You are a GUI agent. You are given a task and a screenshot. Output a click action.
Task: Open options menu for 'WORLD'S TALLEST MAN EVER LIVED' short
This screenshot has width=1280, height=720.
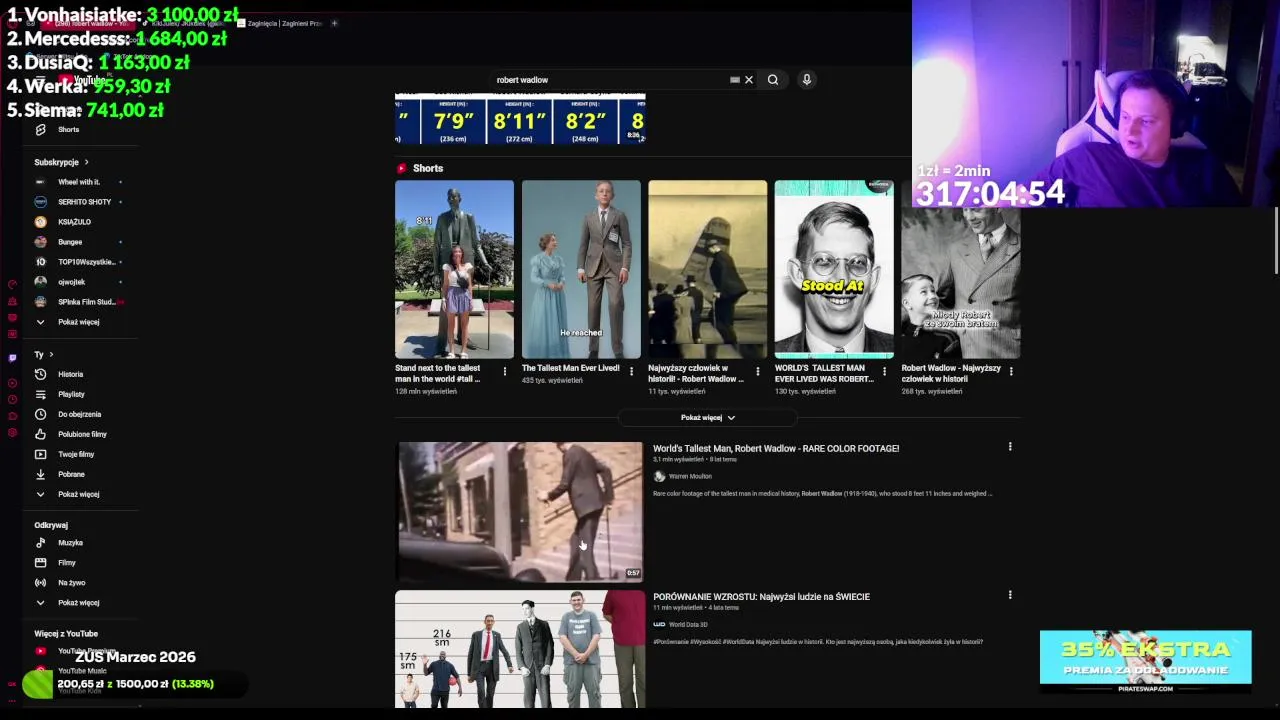tap(884, 372)
